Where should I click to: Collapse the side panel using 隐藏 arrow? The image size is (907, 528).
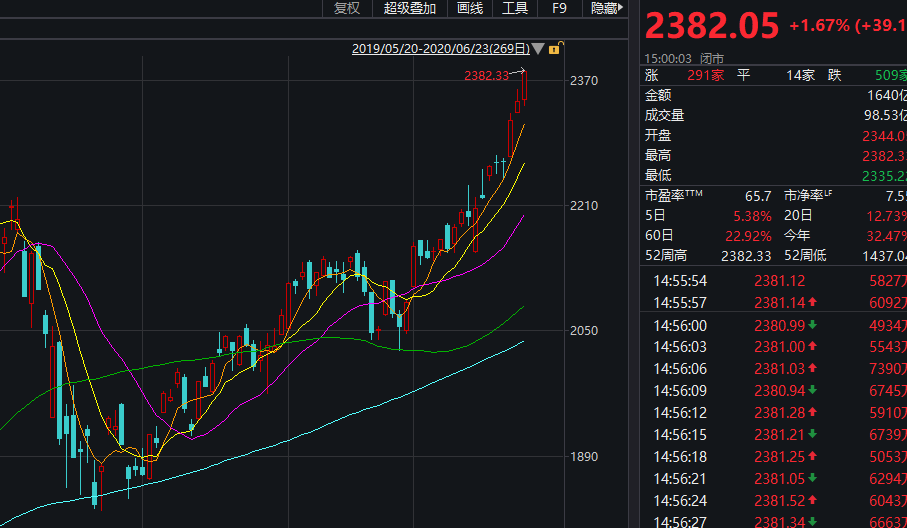tap(608, 8)
